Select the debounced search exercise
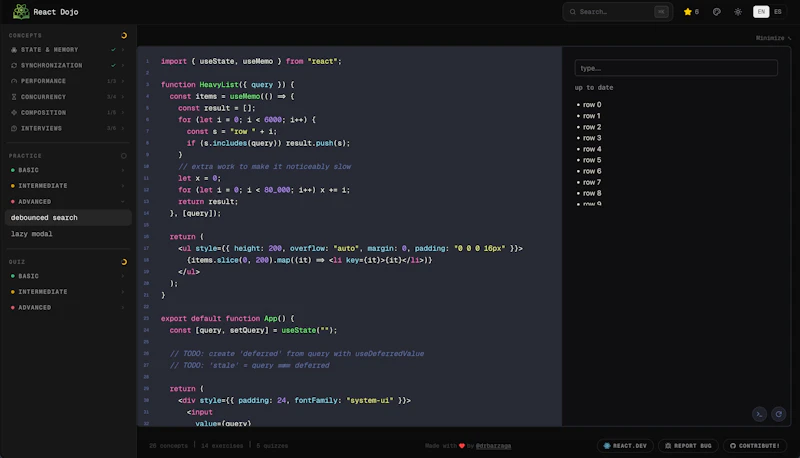 (x=68, y=218)
